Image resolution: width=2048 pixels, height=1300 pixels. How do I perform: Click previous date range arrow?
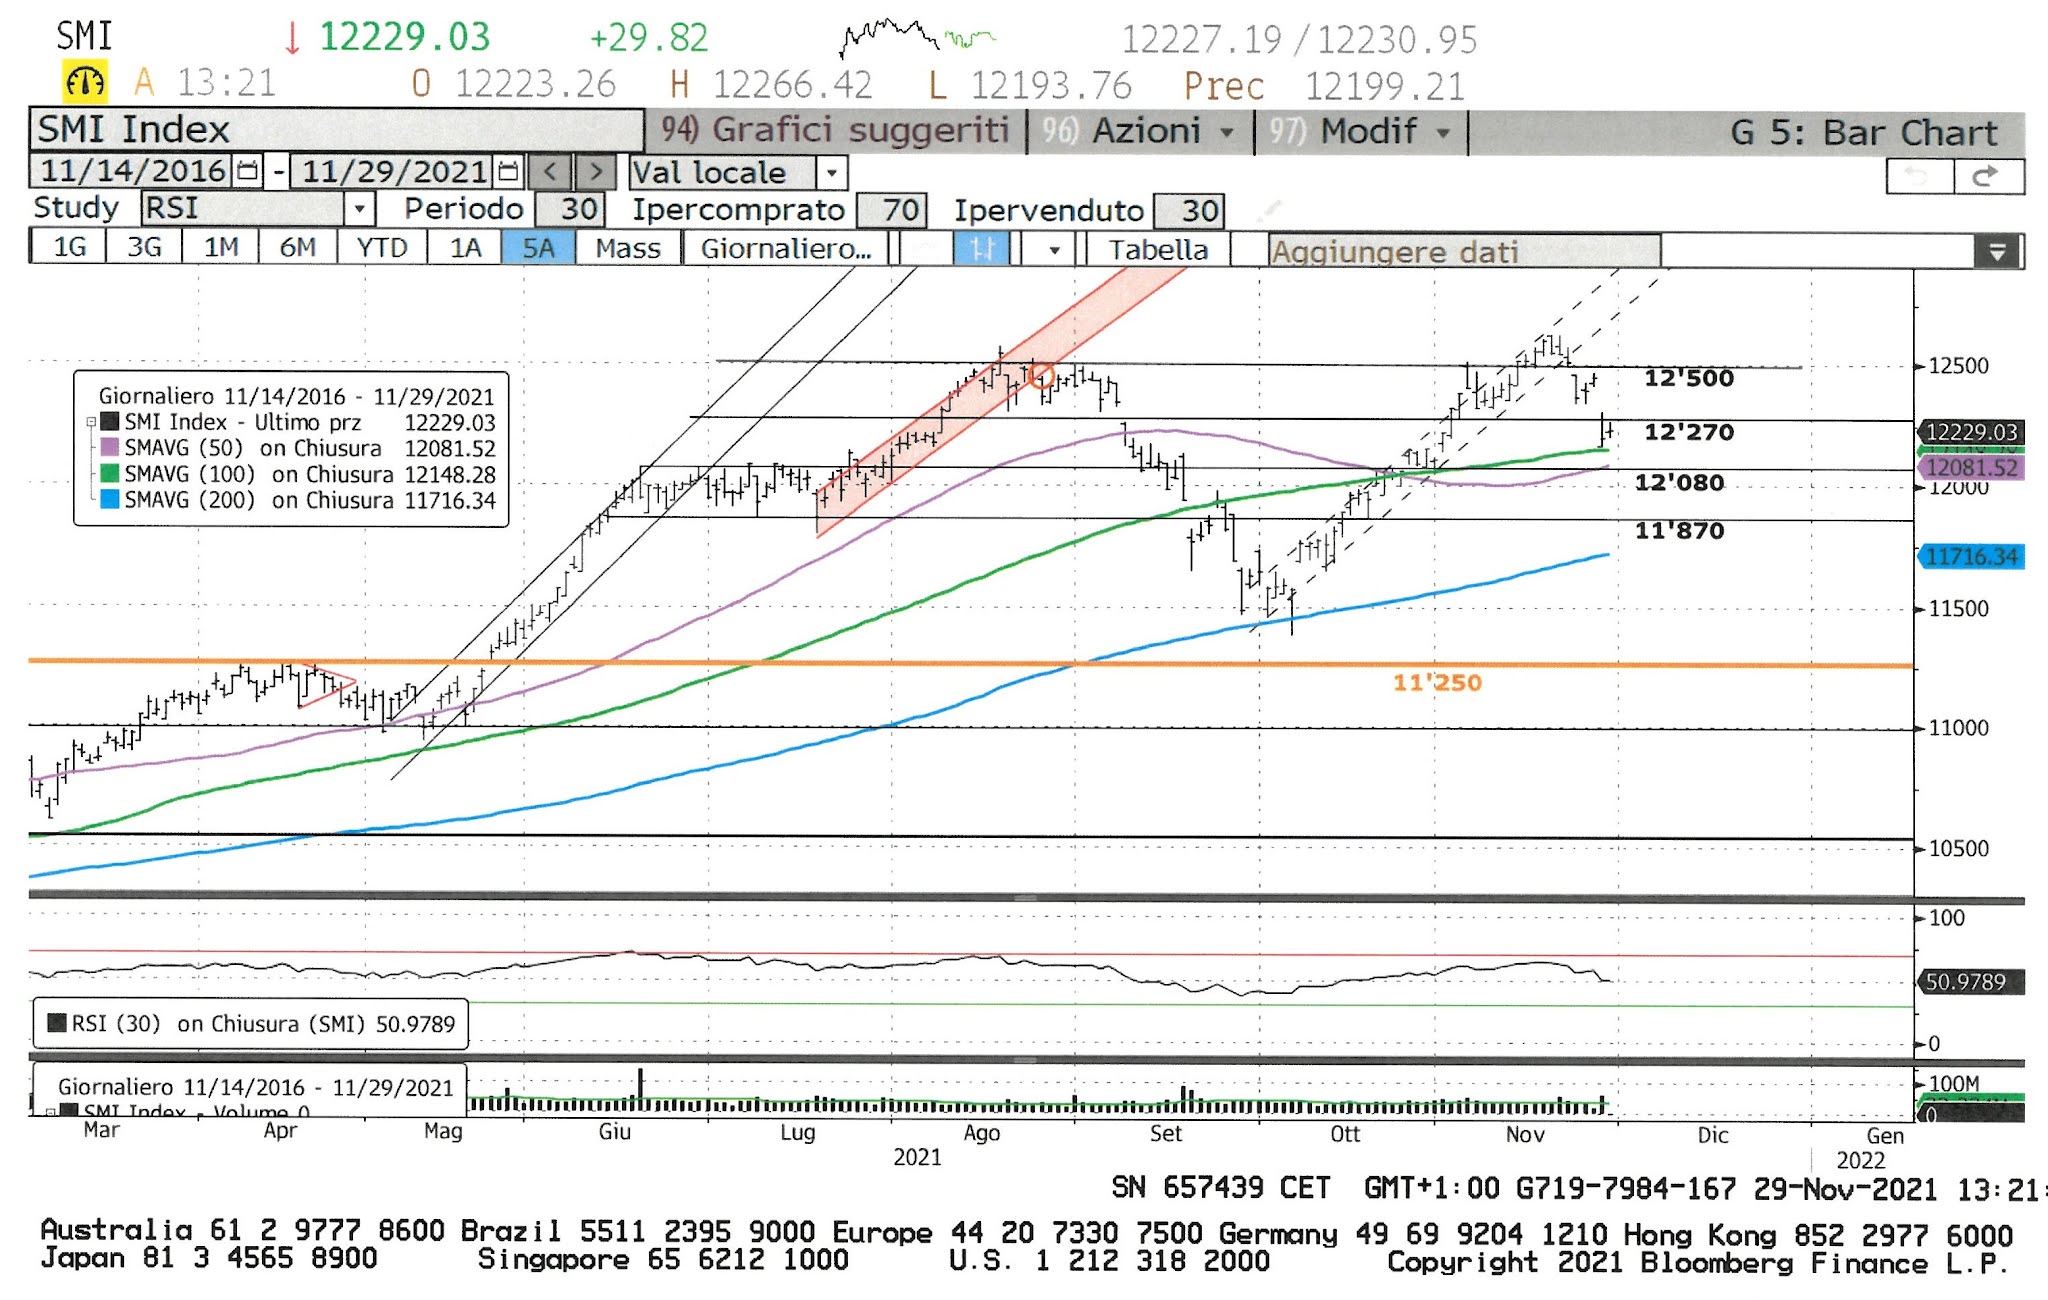click(x=550, y=172)
